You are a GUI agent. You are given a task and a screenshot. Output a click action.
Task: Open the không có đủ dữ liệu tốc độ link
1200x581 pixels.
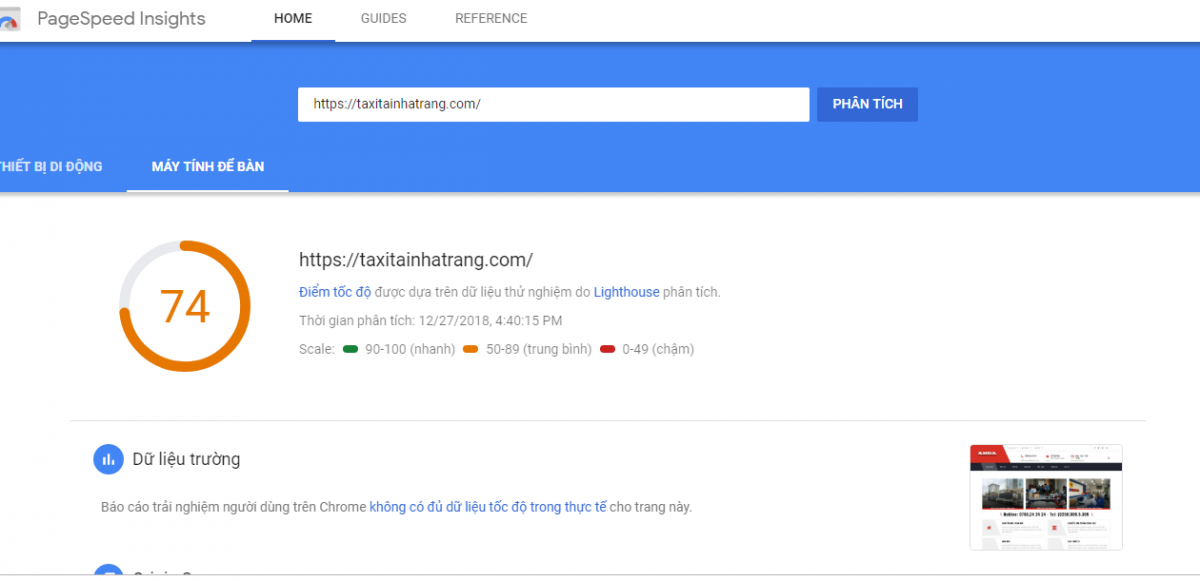click(x=488, y=507)
